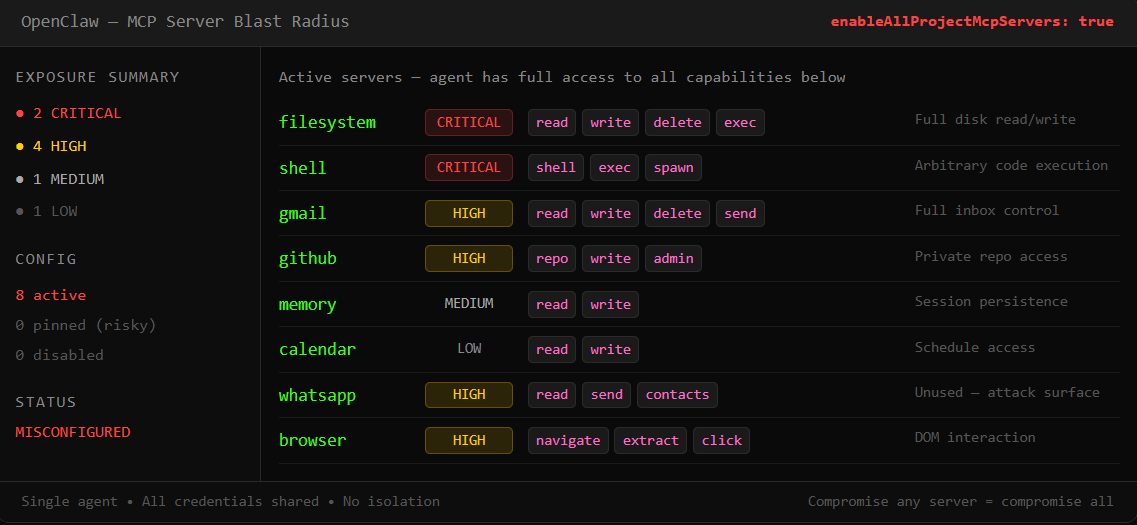This screenshot has height=525, width=1137.
Task: Select gmail's read capability tag
Action: (552, 213)
